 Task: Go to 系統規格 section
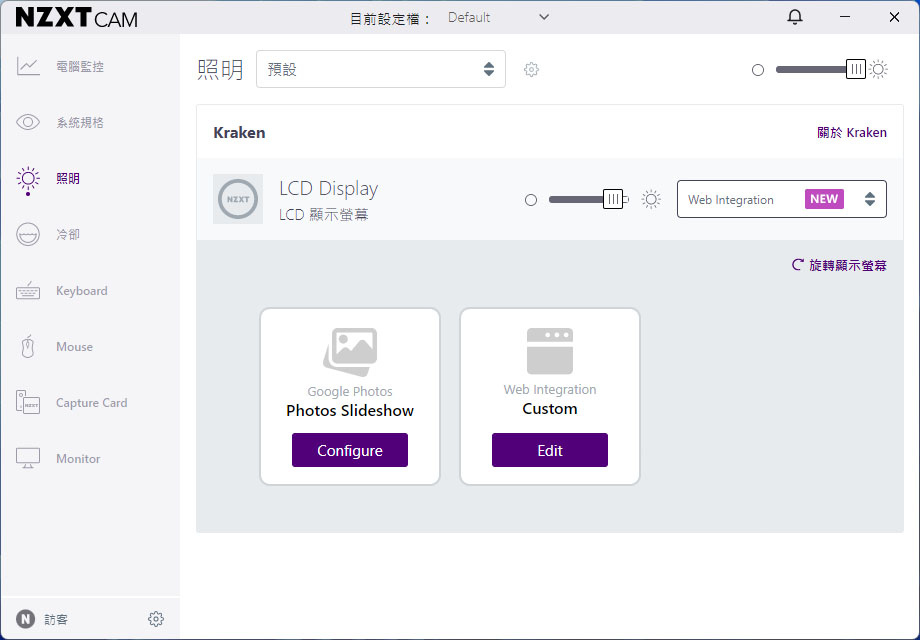(80, 122)
